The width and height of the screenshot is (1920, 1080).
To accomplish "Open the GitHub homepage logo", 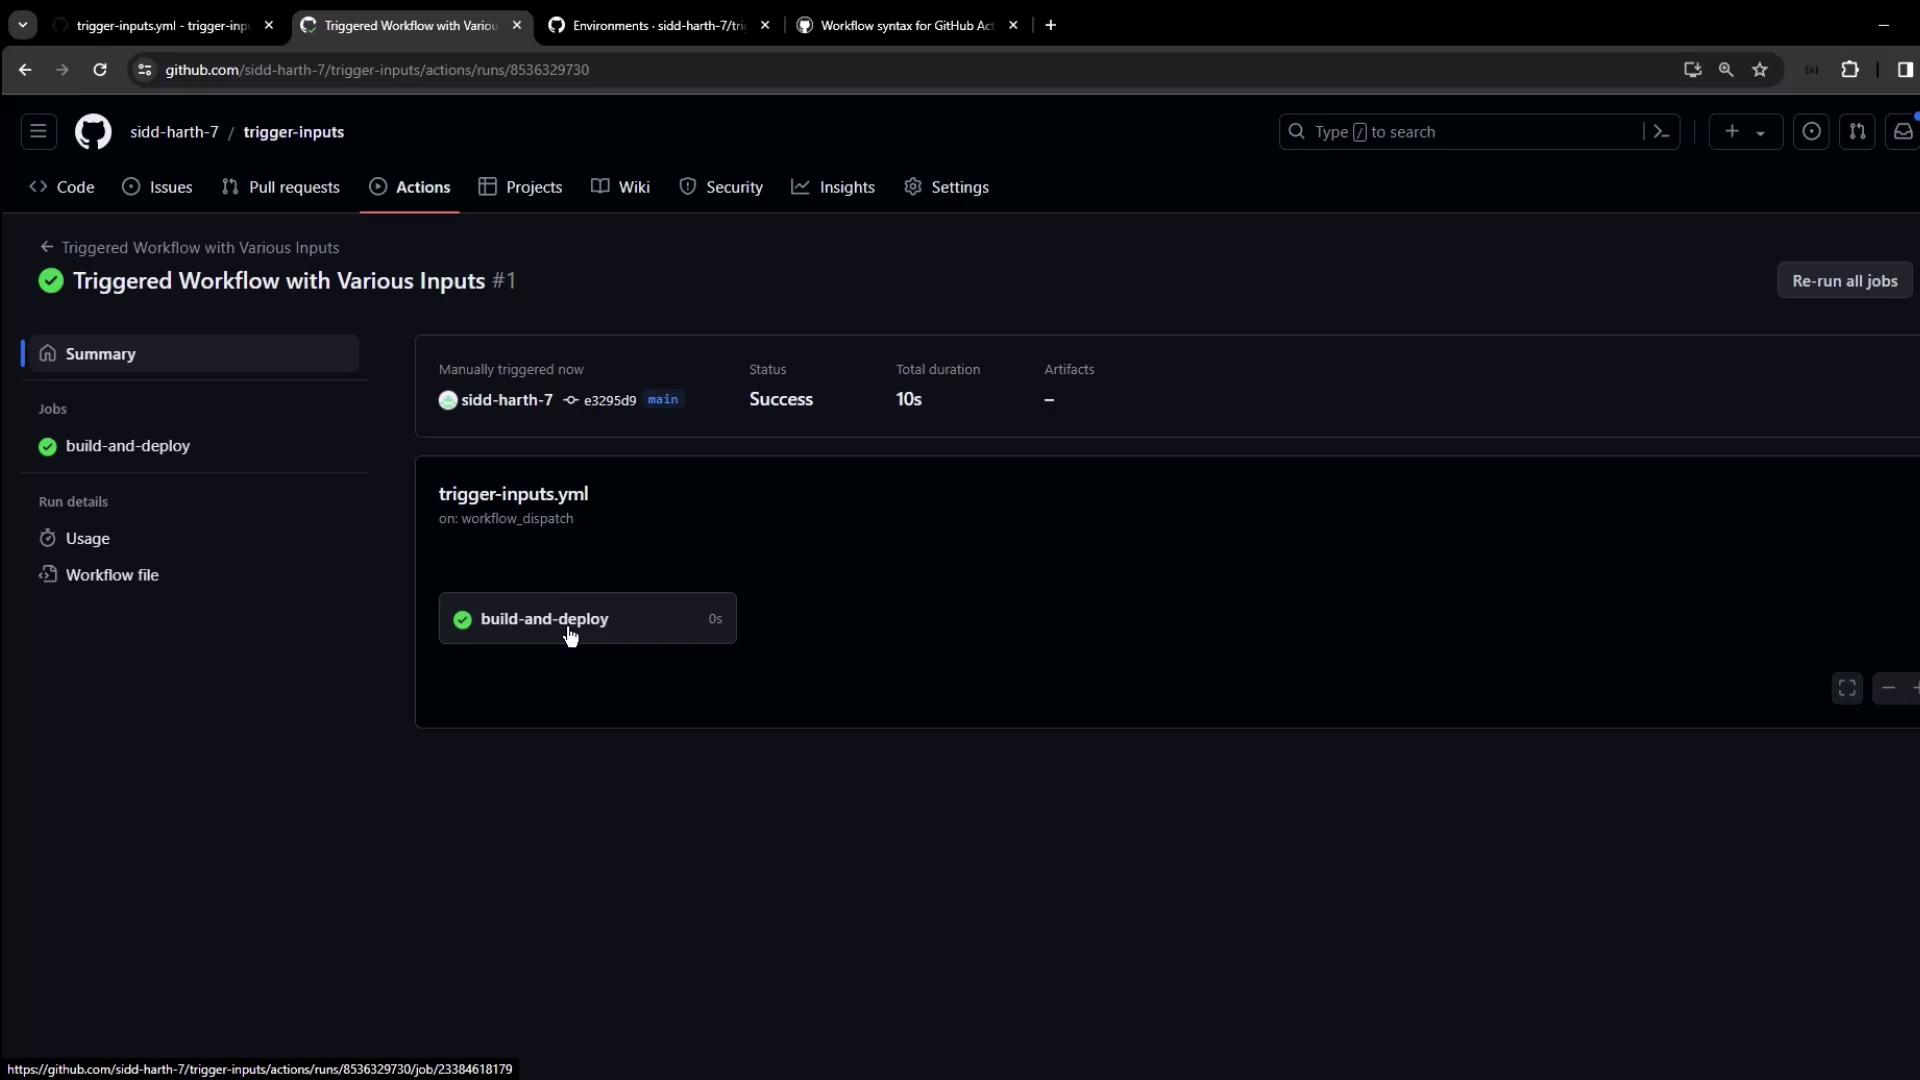I will coord(93,132).
